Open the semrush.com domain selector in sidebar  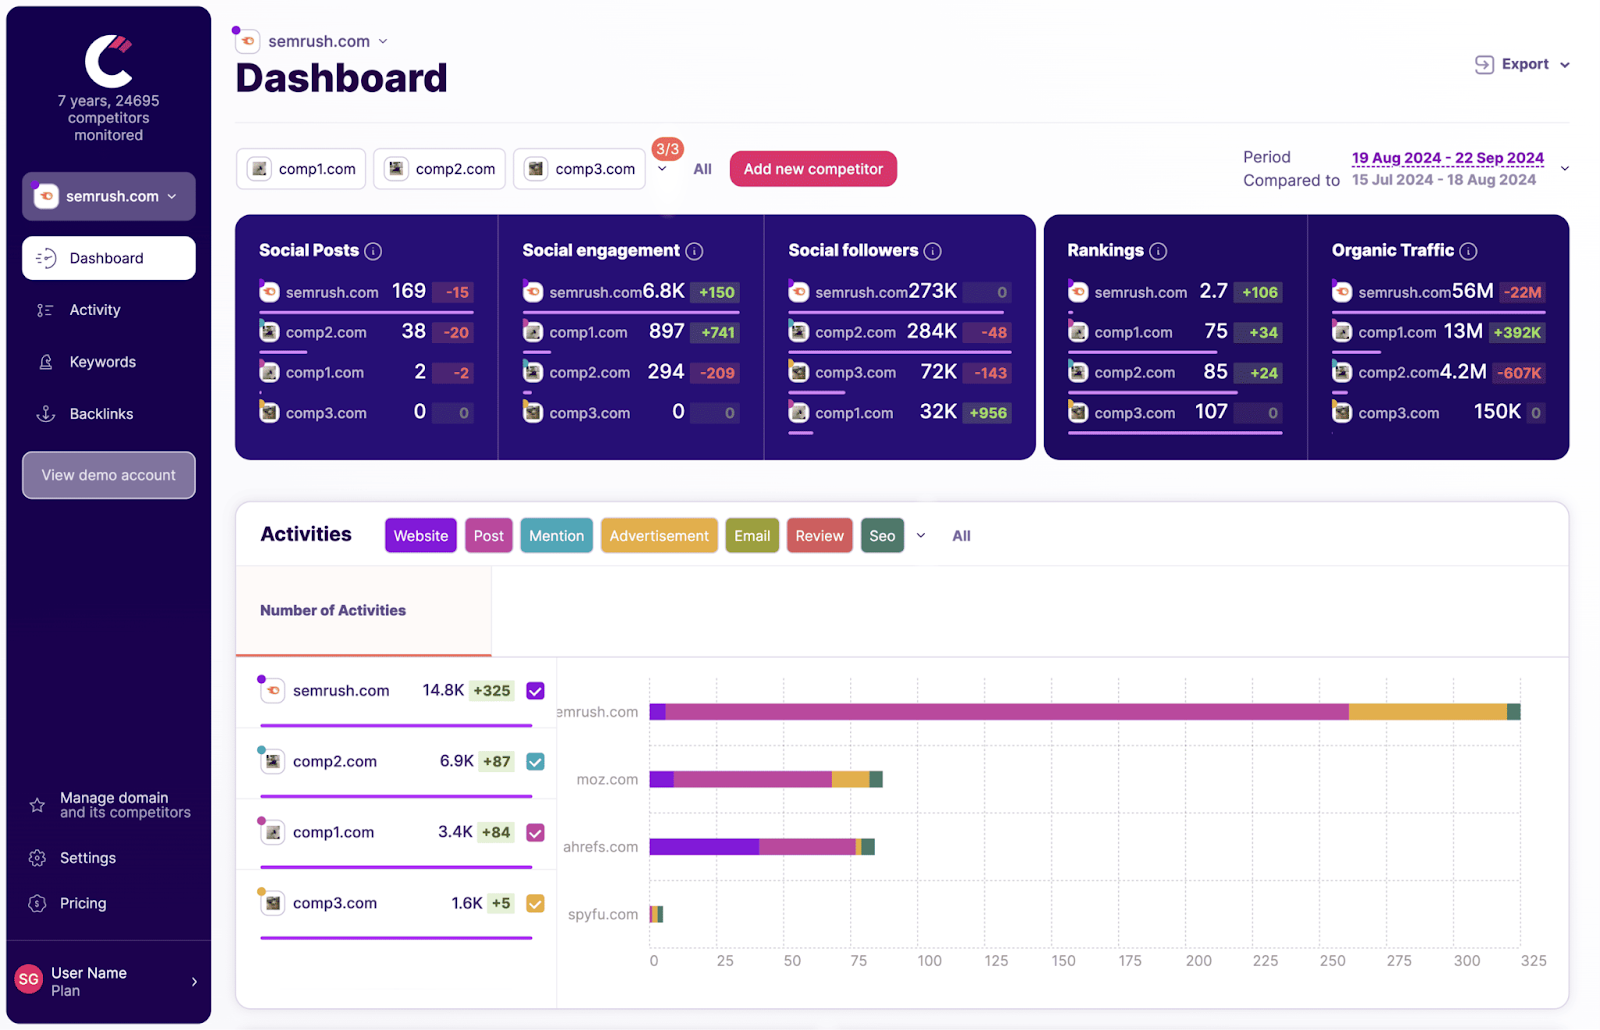109,196
